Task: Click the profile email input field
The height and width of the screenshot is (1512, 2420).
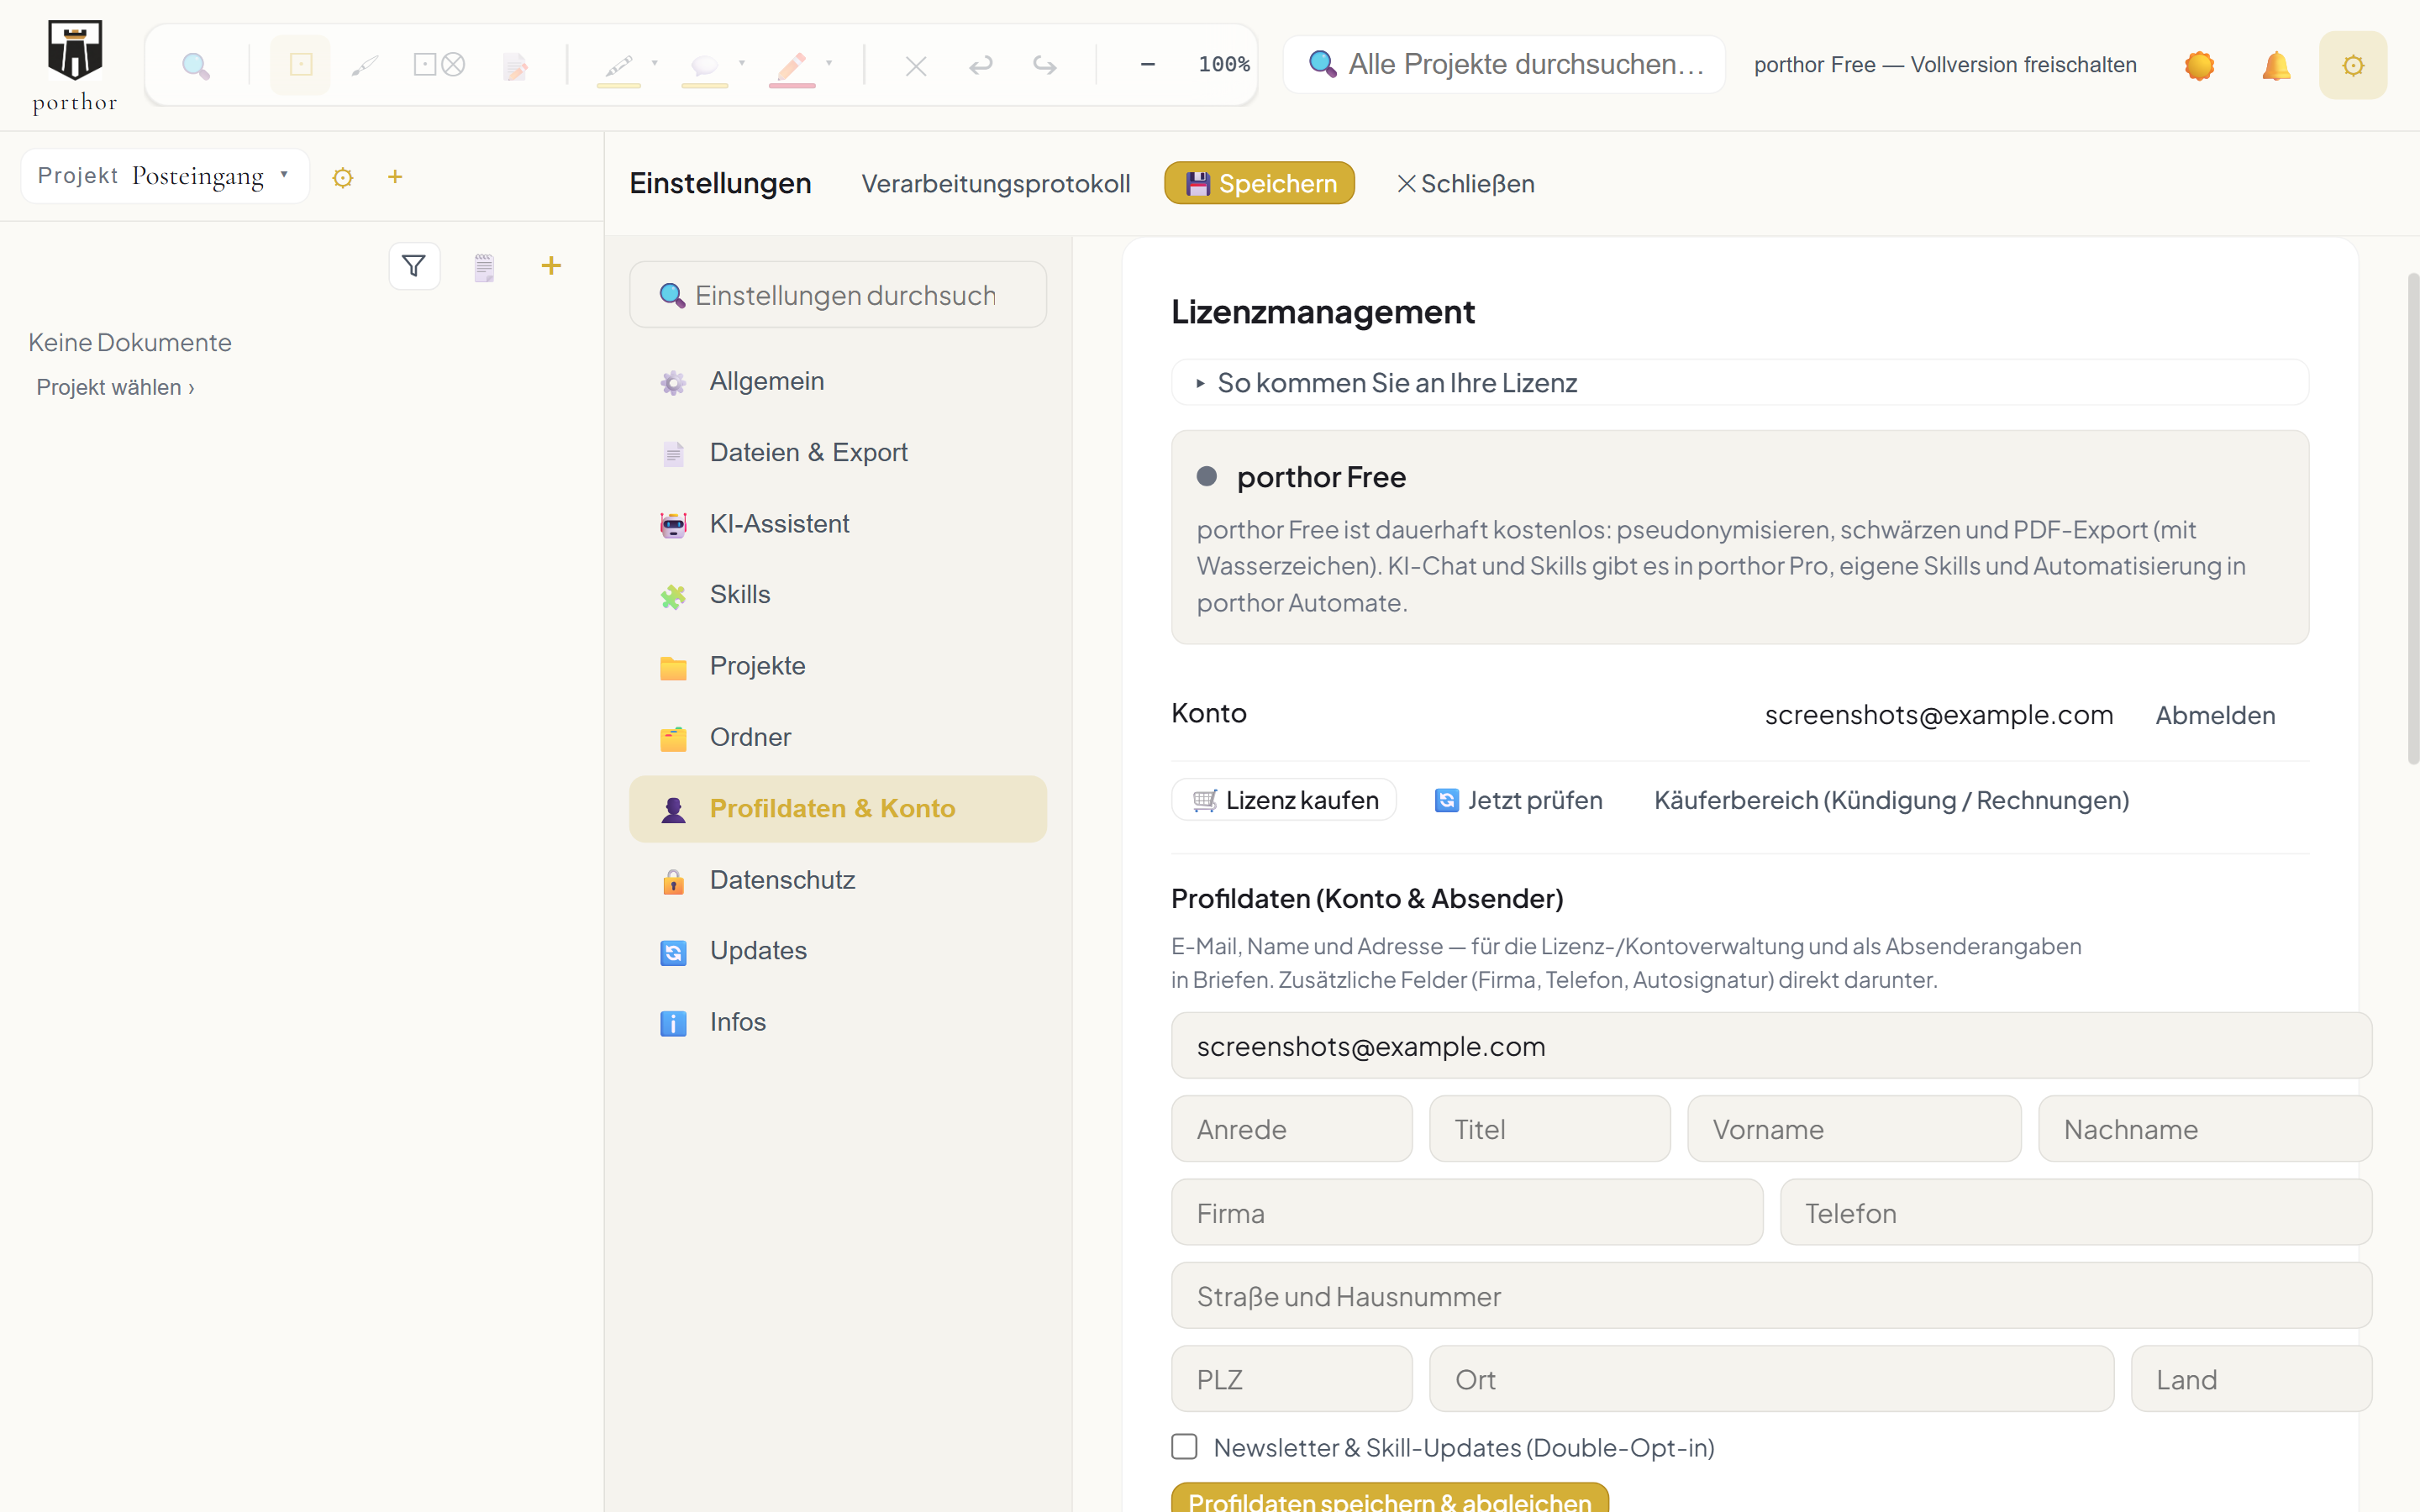Action: (x=1771, y=1046)
